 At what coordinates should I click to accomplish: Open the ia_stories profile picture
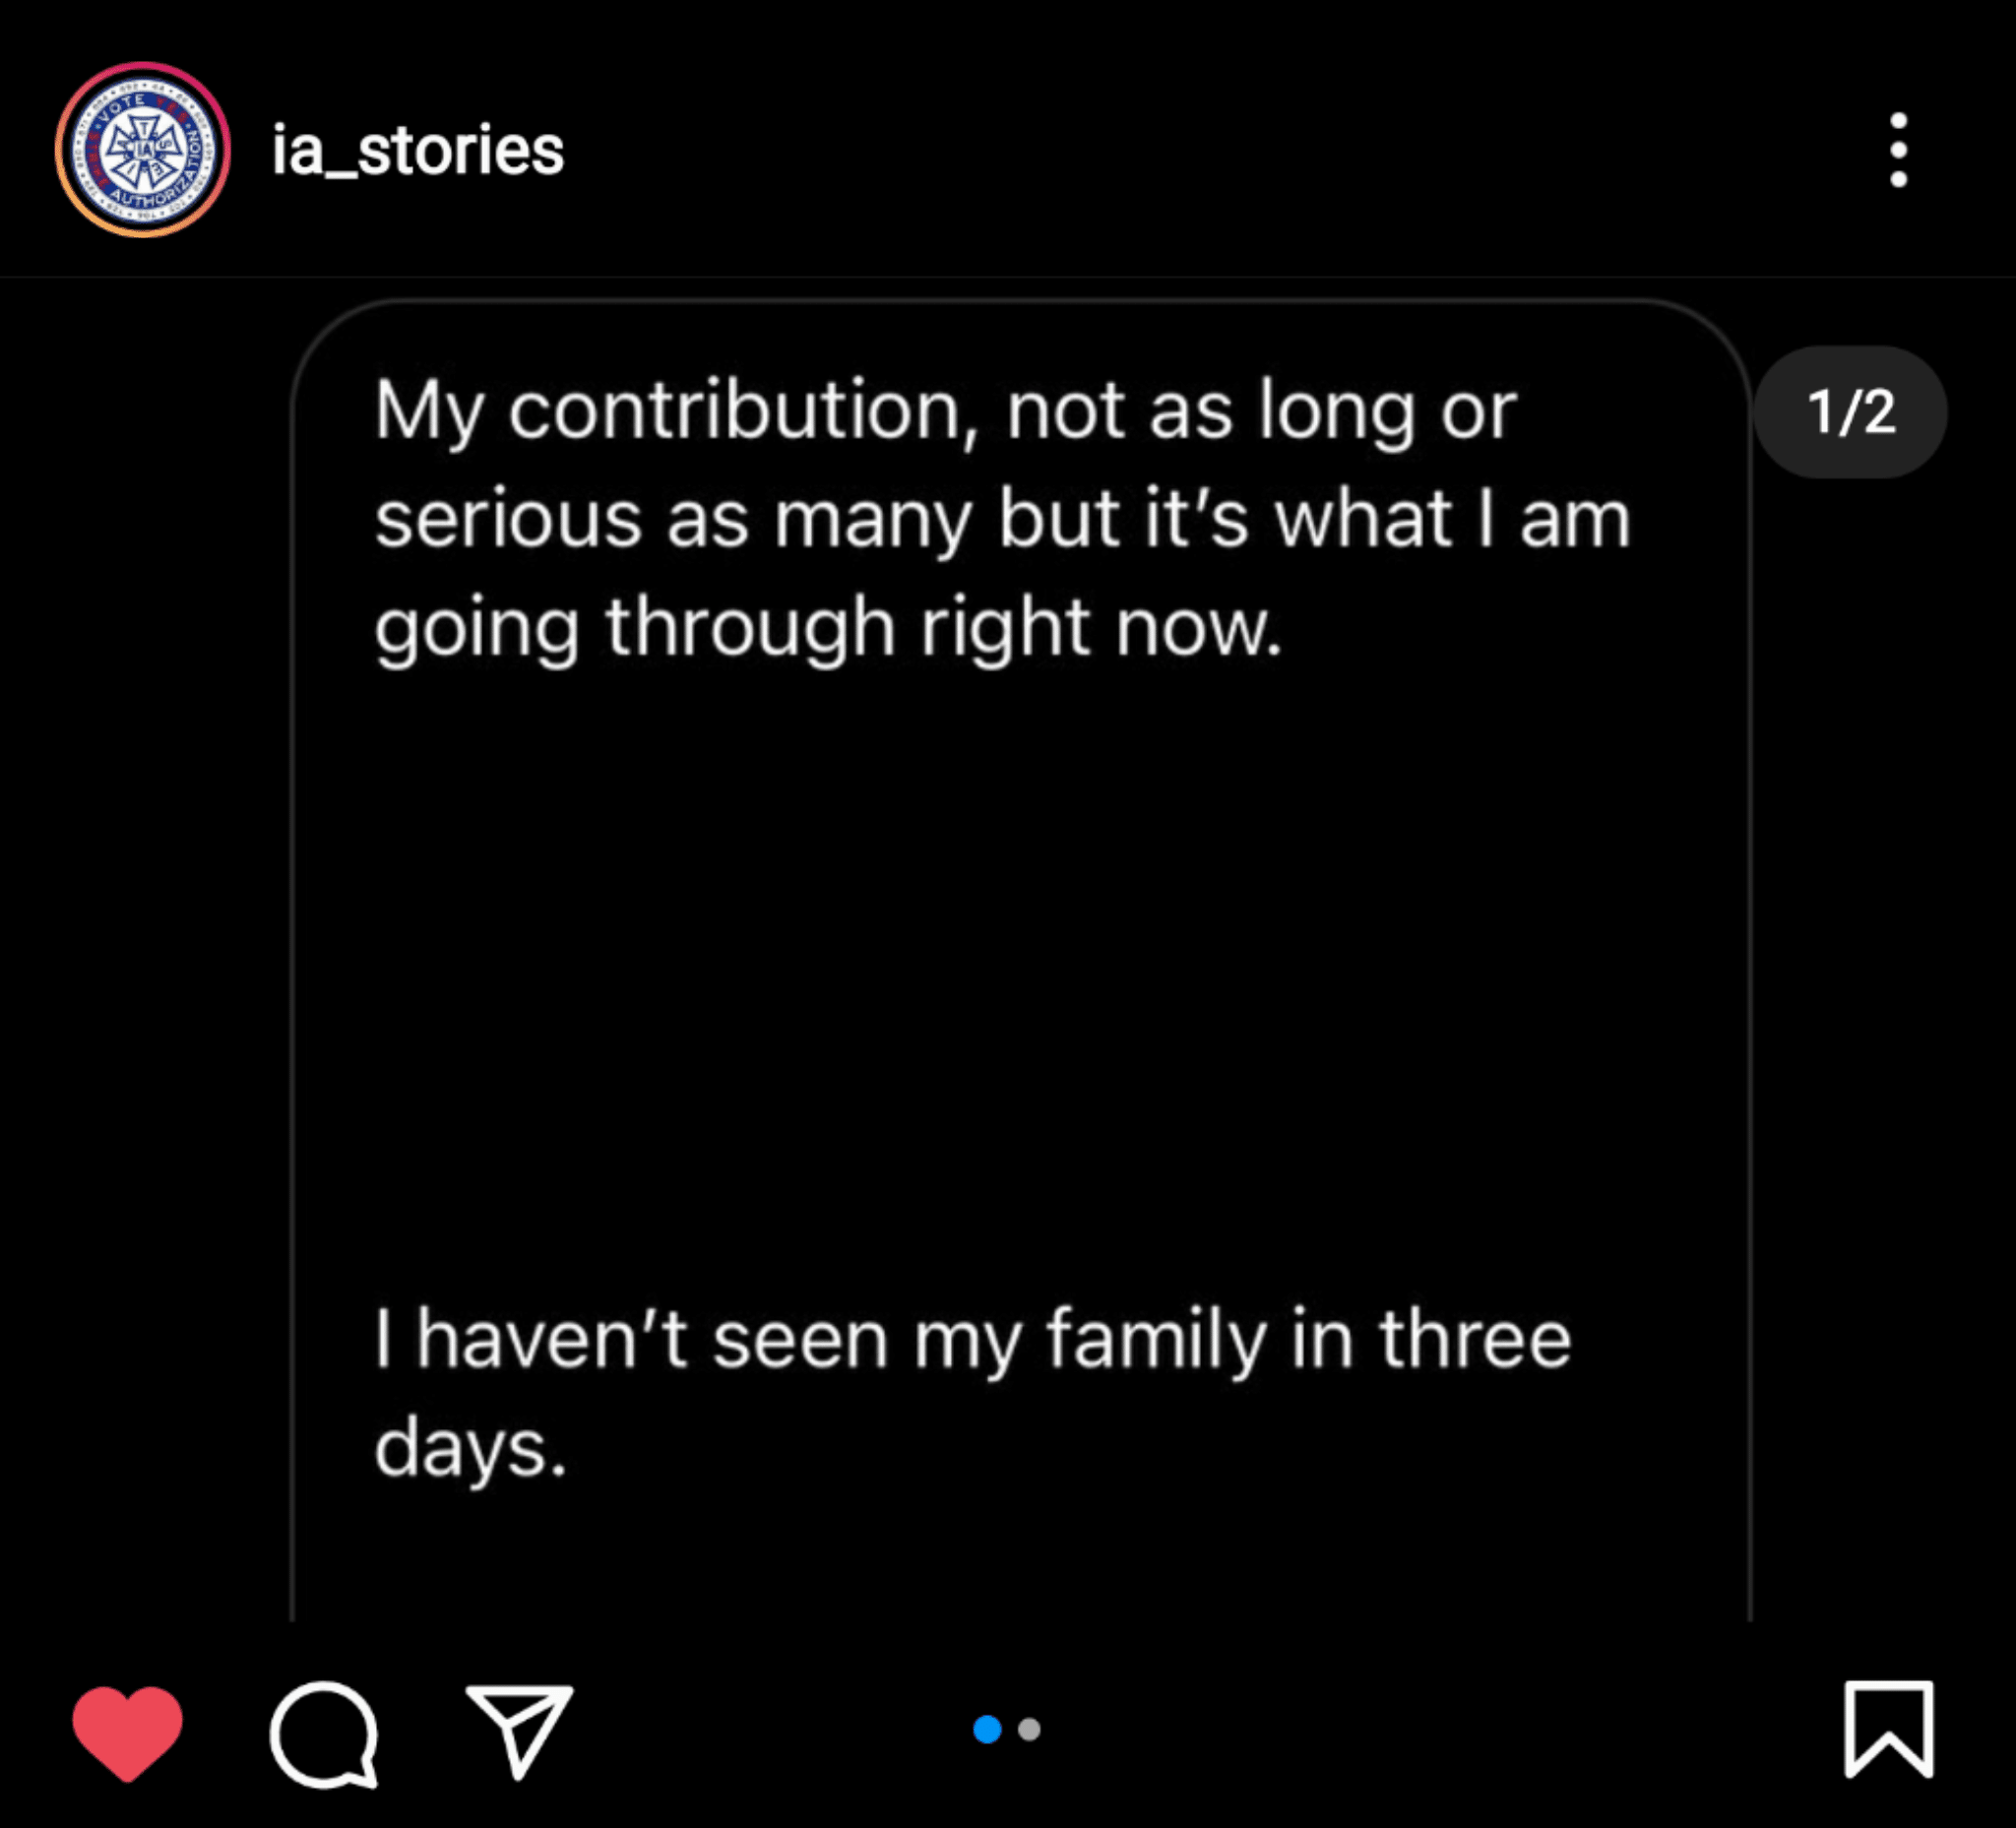click(x=143, y=150)
